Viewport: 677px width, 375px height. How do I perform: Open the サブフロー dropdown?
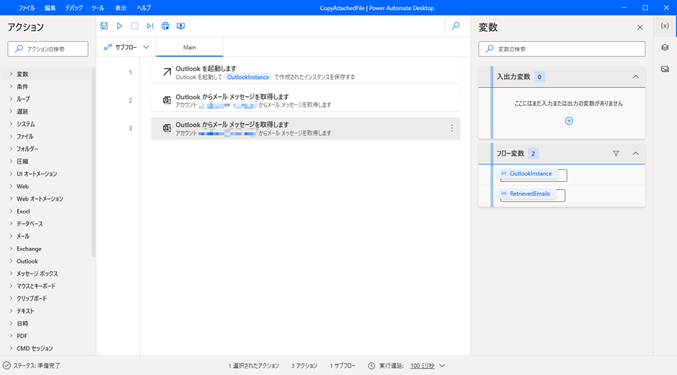(127, 47)
